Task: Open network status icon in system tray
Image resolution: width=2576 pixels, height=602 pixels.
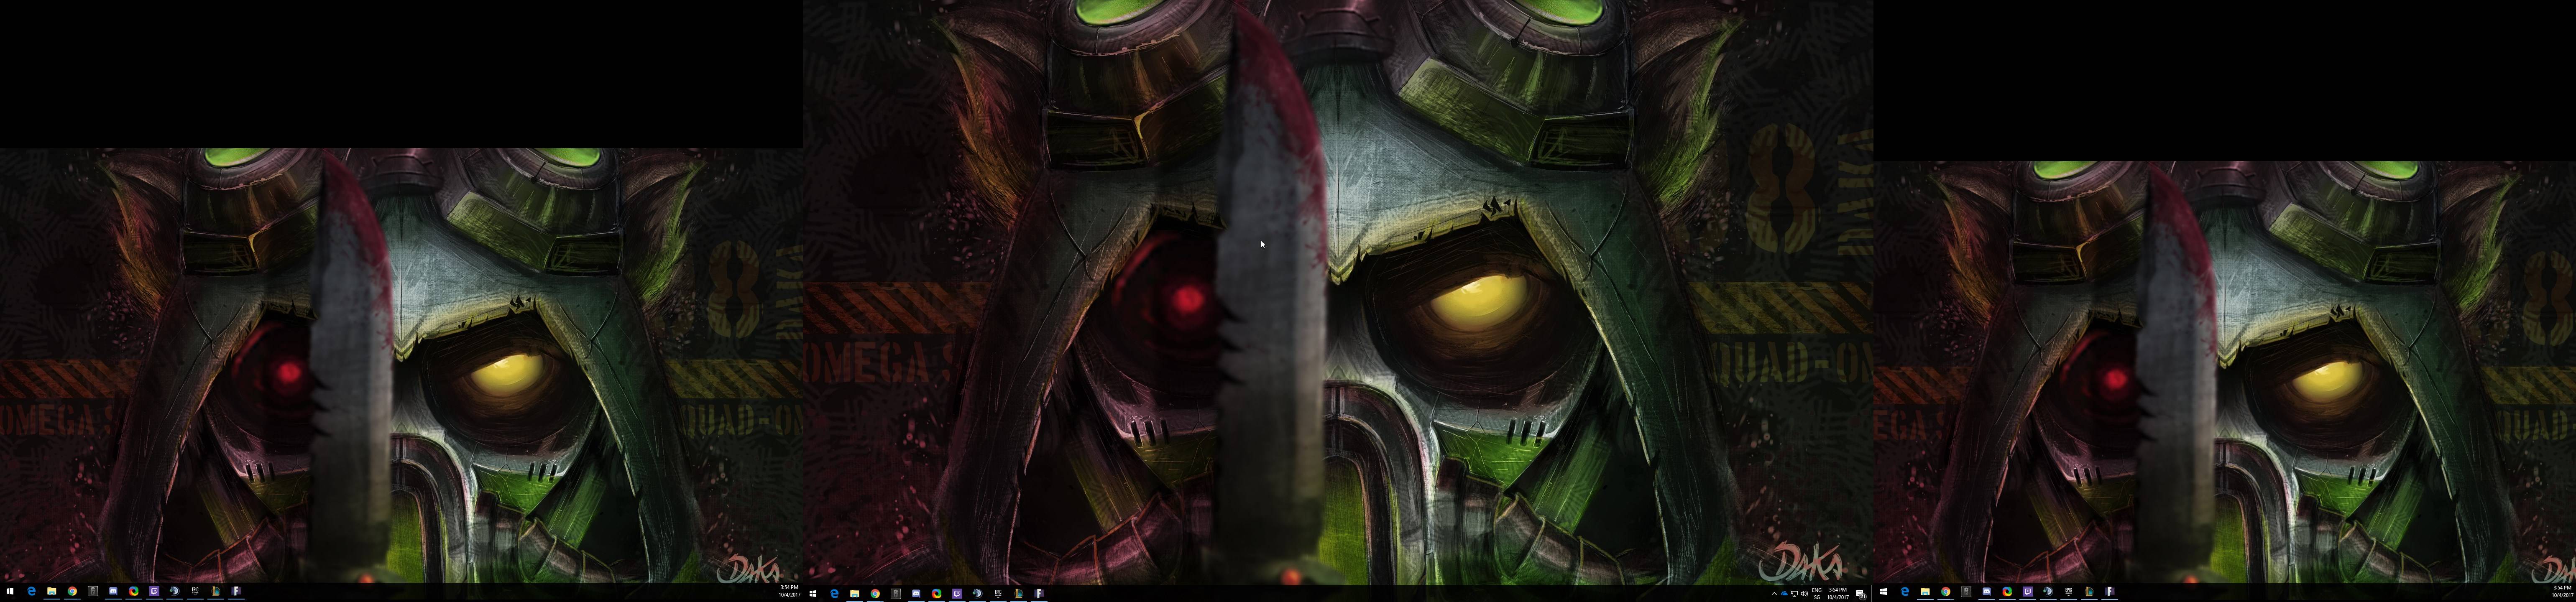Action: tap(1795, 594)
